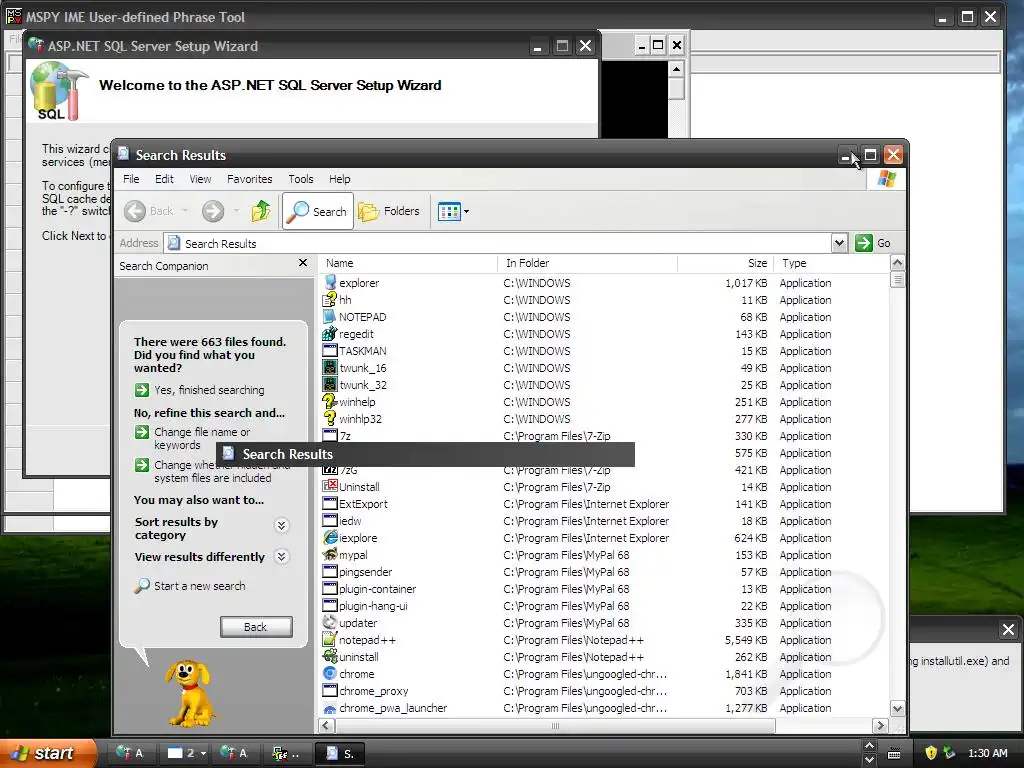Screen dimensions: 1024x768
Task: Click the Back button in Search Companion
Action: 256,627
